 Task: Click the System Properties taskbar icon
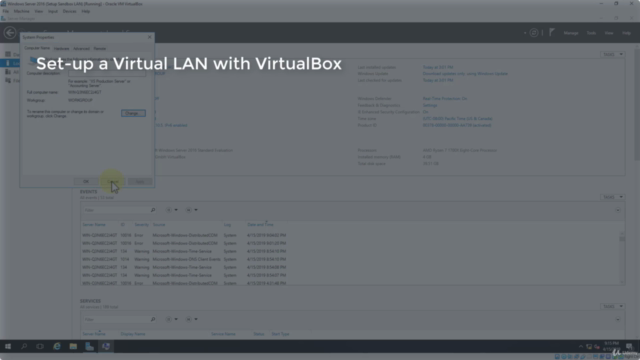(106, 347)
